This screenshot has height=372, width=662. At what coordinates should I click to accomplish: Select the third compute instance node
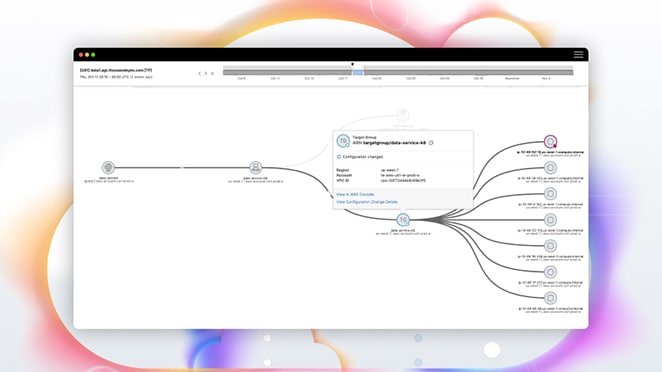[x=550, y=194]
